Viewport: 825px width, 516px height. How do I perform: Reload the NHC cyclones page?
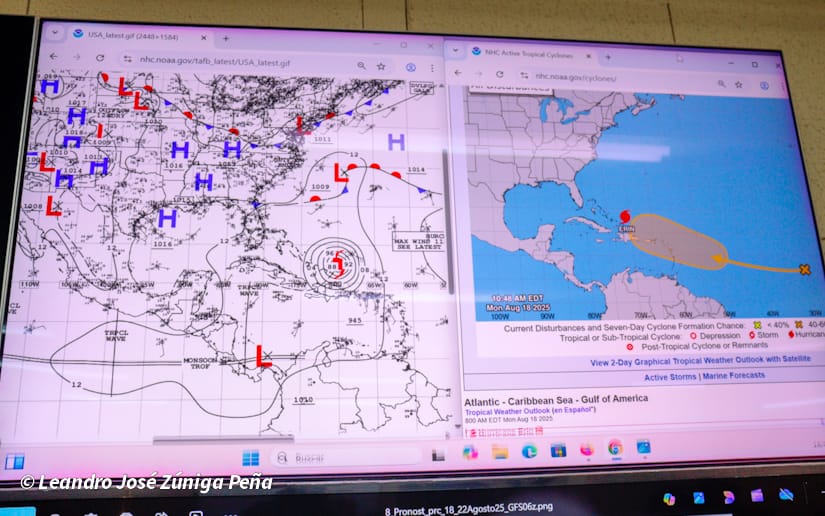point(500,74)
